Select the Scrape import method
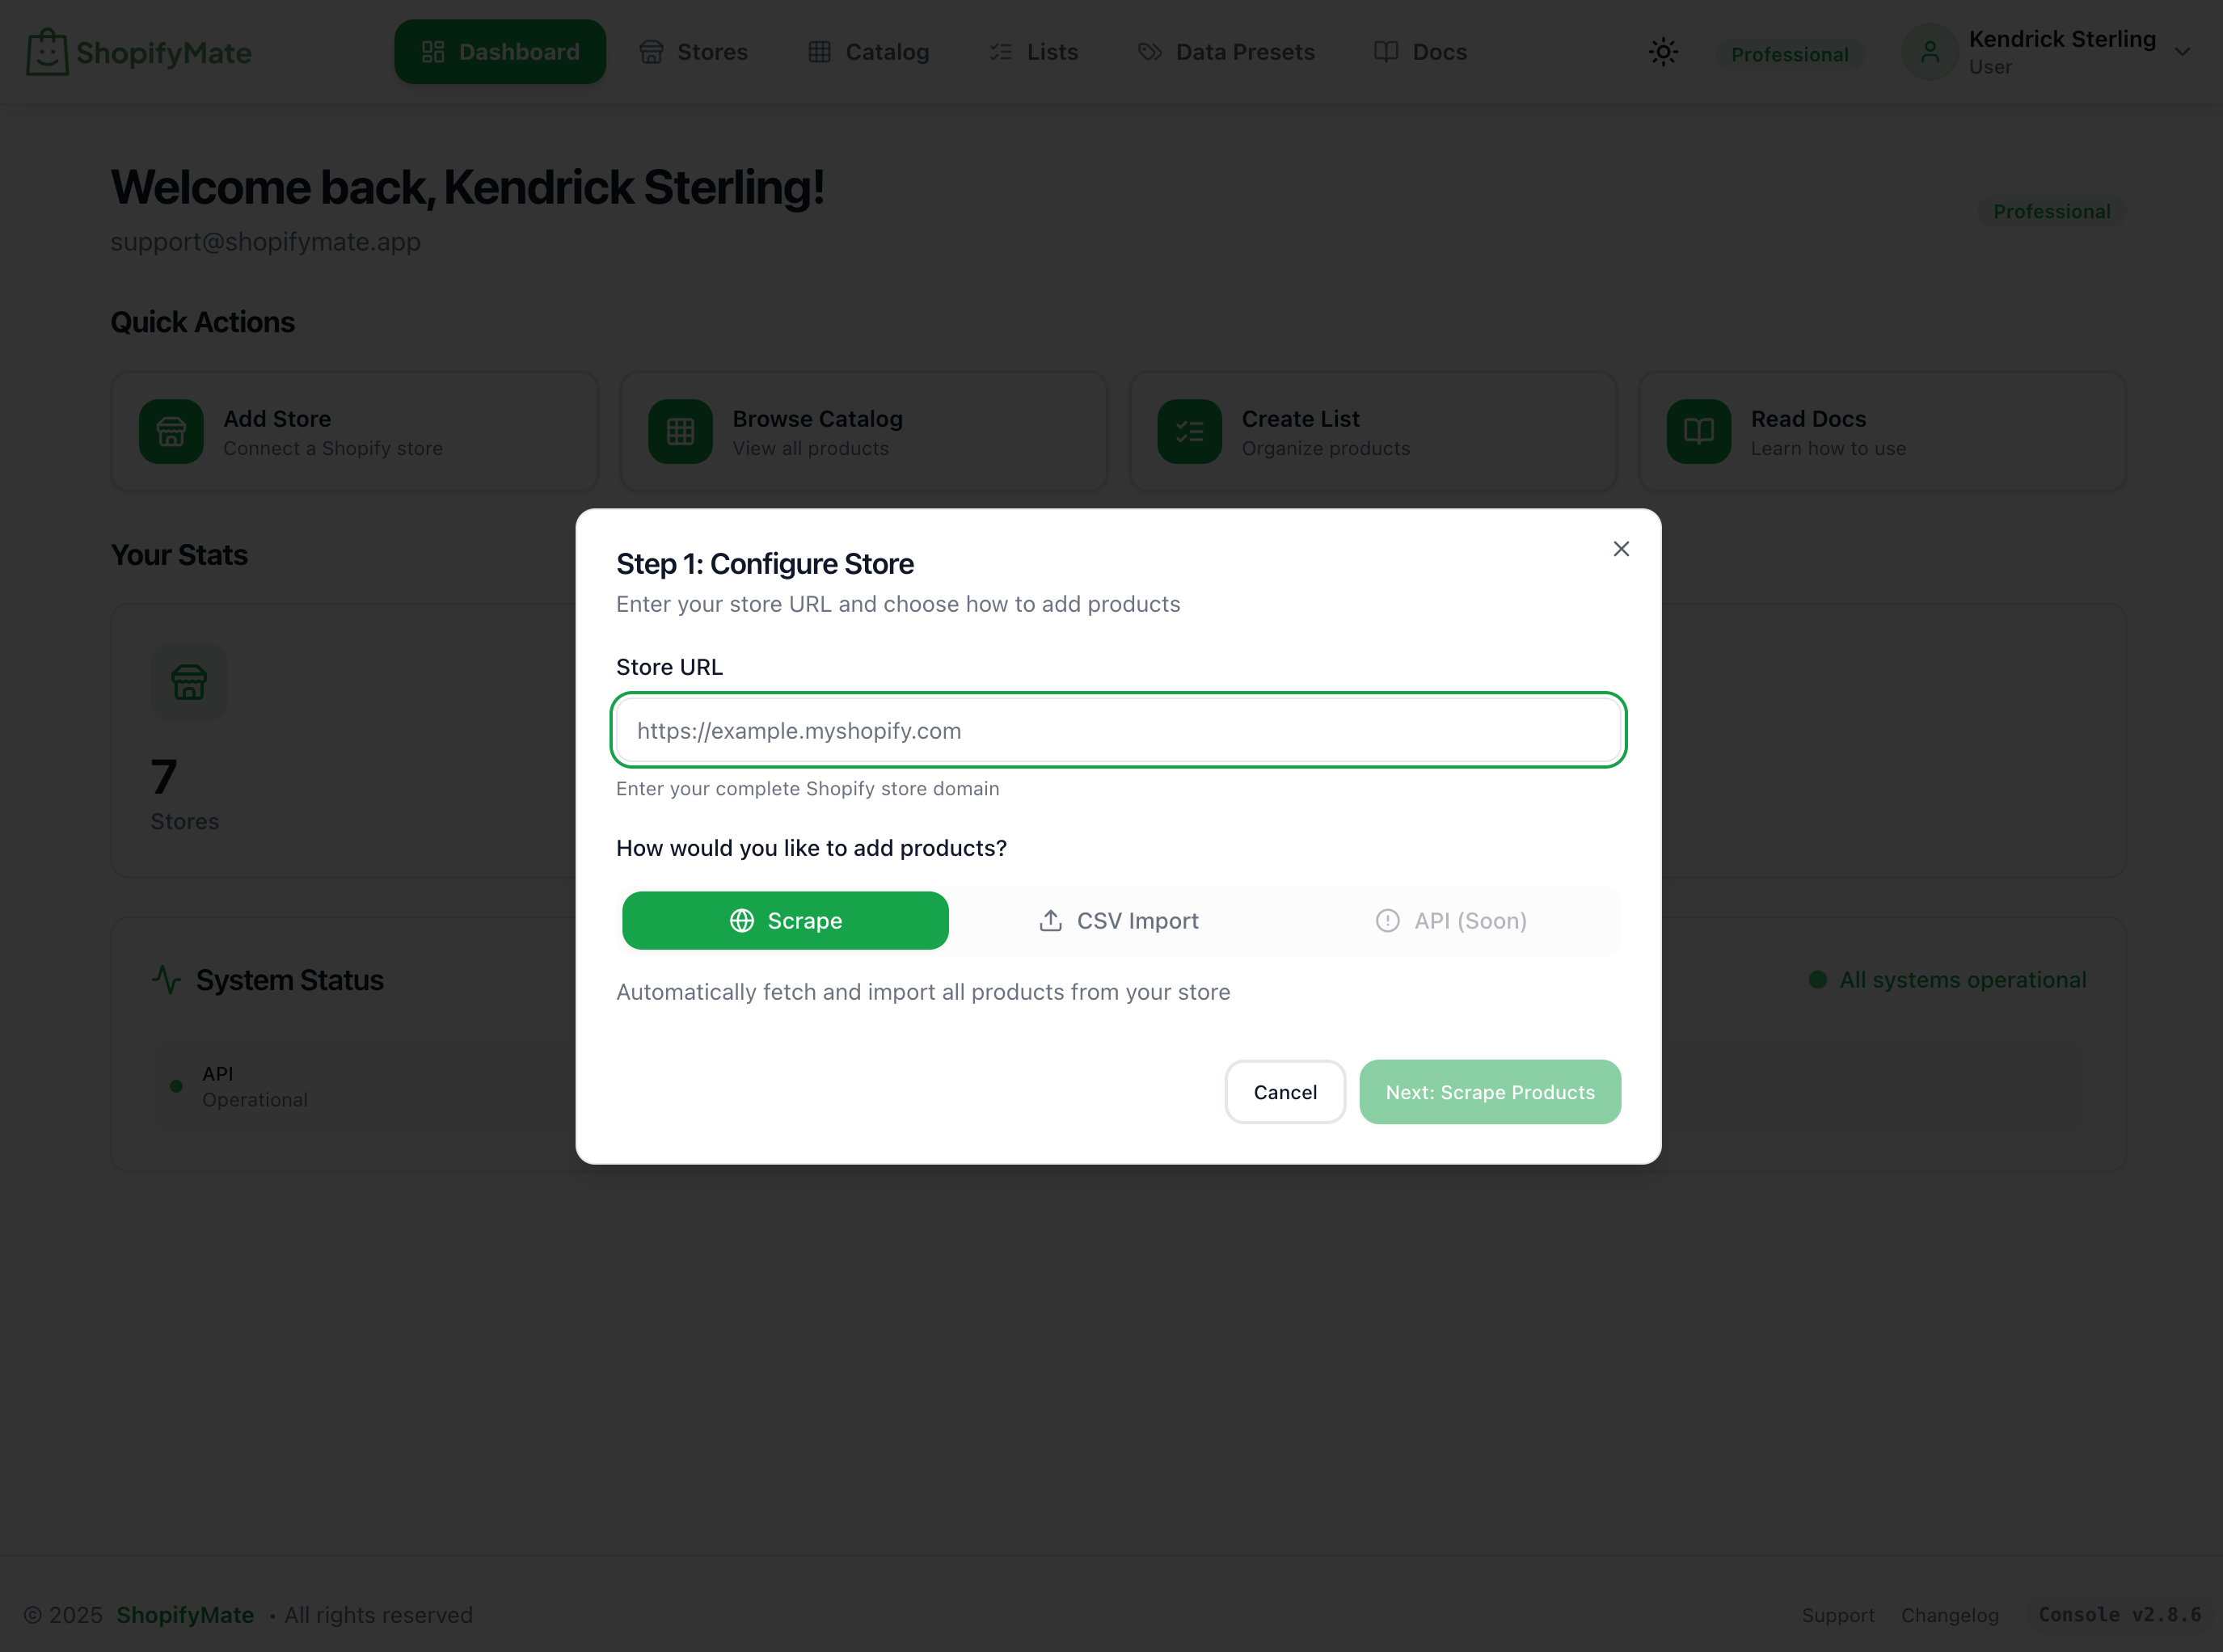 [786, 920]
